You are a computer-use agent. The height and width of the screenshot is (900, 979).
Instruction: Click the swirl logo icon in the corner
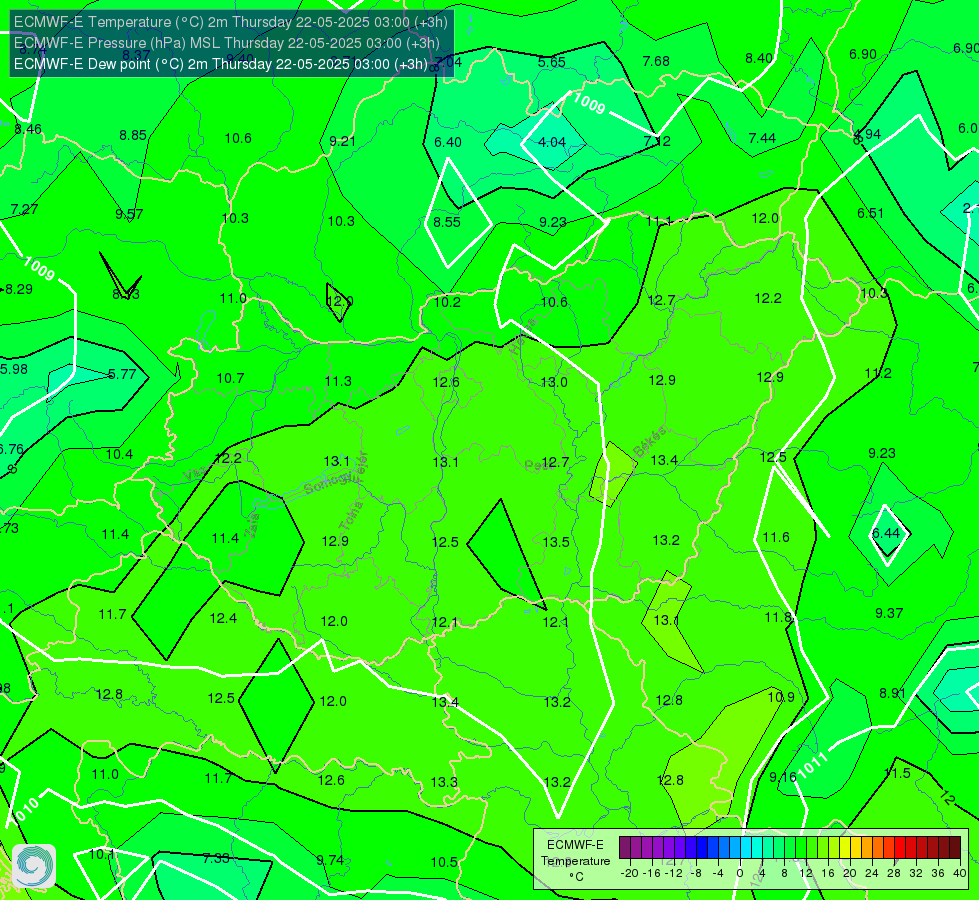pos(34,866)
